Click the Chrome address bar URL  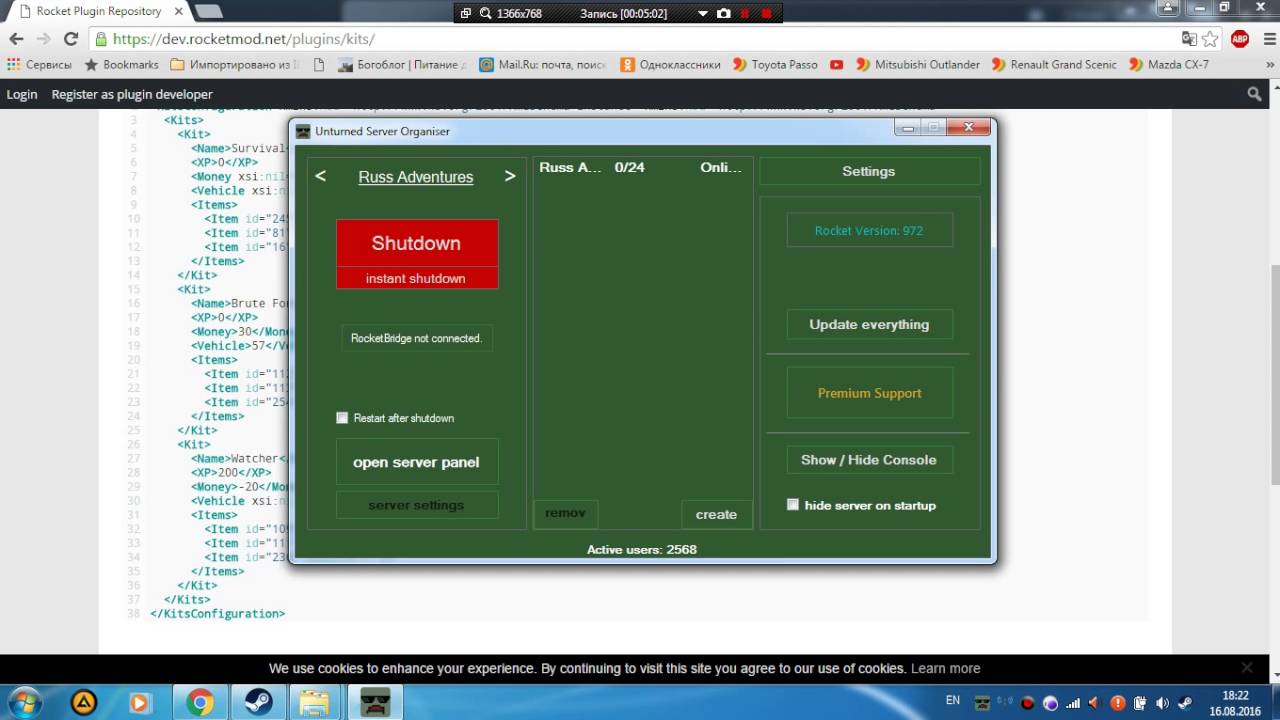(244, 39)
